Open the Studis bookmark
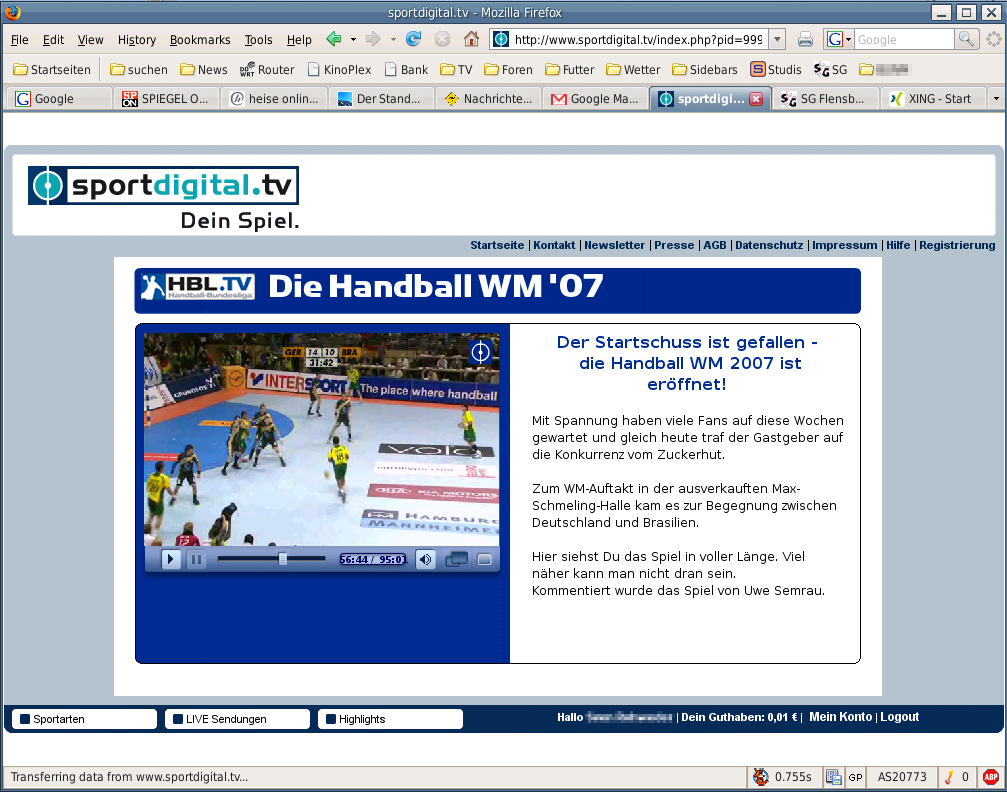The height and width of the screenshot is (792, 1007). pos(776,69)
